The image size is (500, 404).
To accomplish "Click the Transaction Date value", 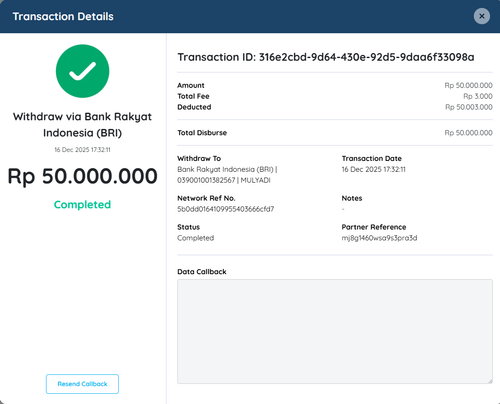I will coord(373,169).
